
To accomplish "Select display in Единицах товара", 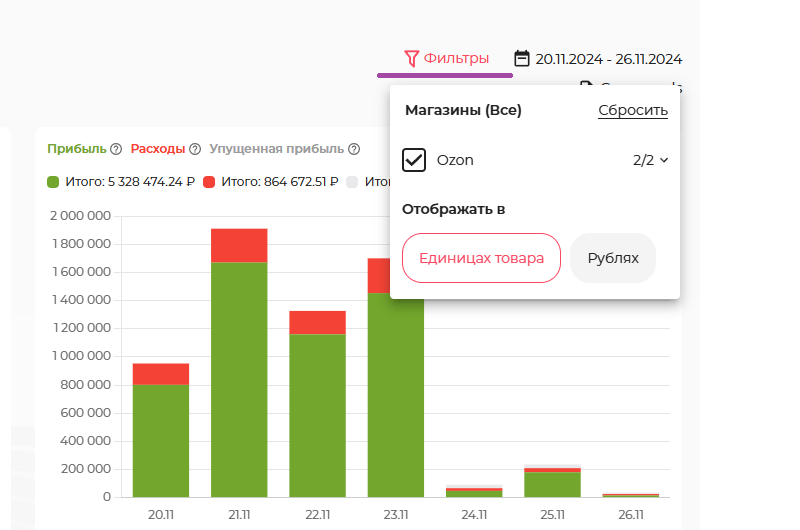I will [x=481, y=258].
